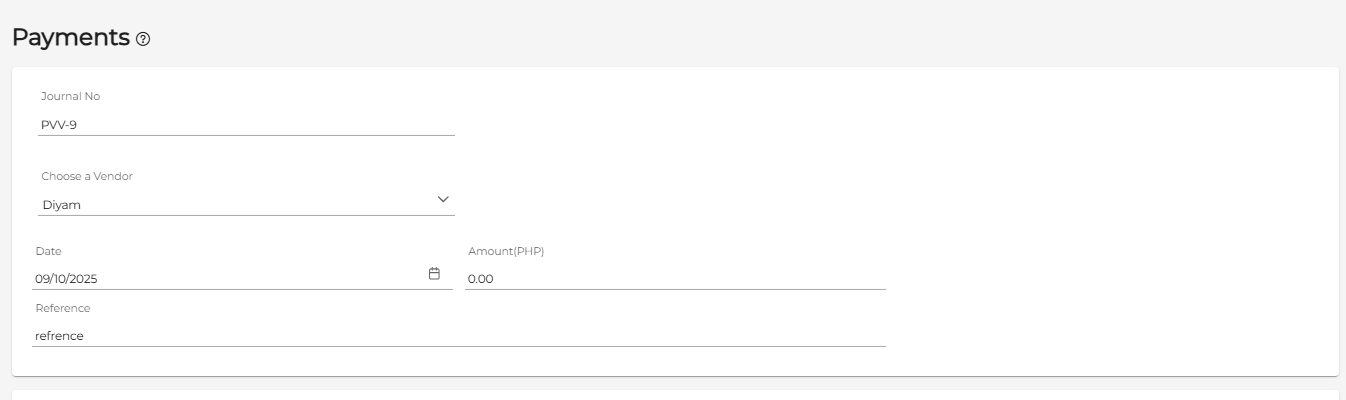Focus the Journal No input field
The height and width of the screenshot is (400, 1346).
(x=246, y=125)
